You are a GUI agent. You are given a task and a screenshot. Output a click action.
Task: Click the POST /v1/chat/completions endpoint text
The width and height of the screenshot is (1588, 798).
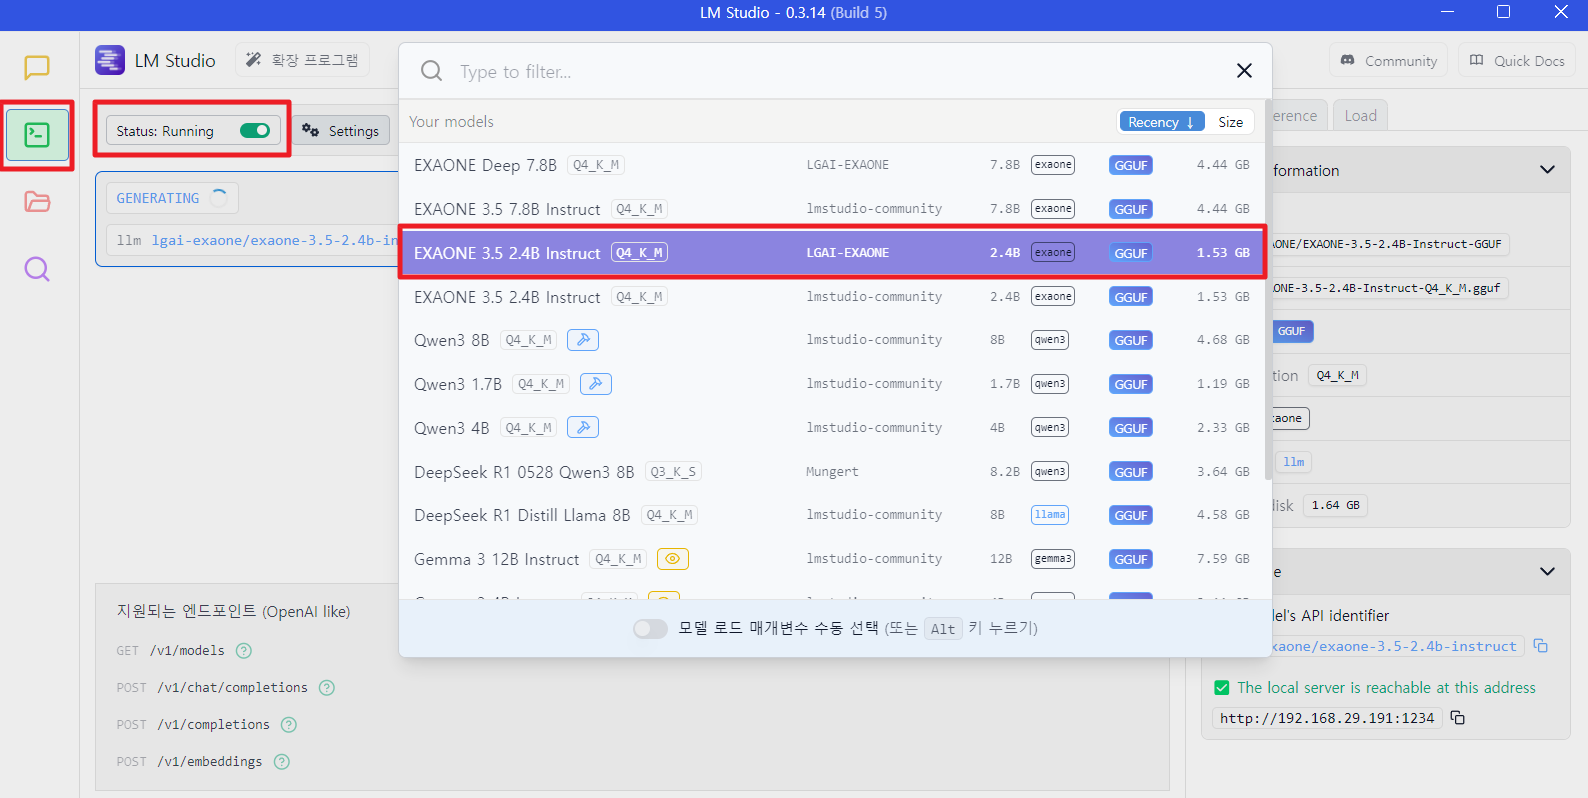click(212, 688)
